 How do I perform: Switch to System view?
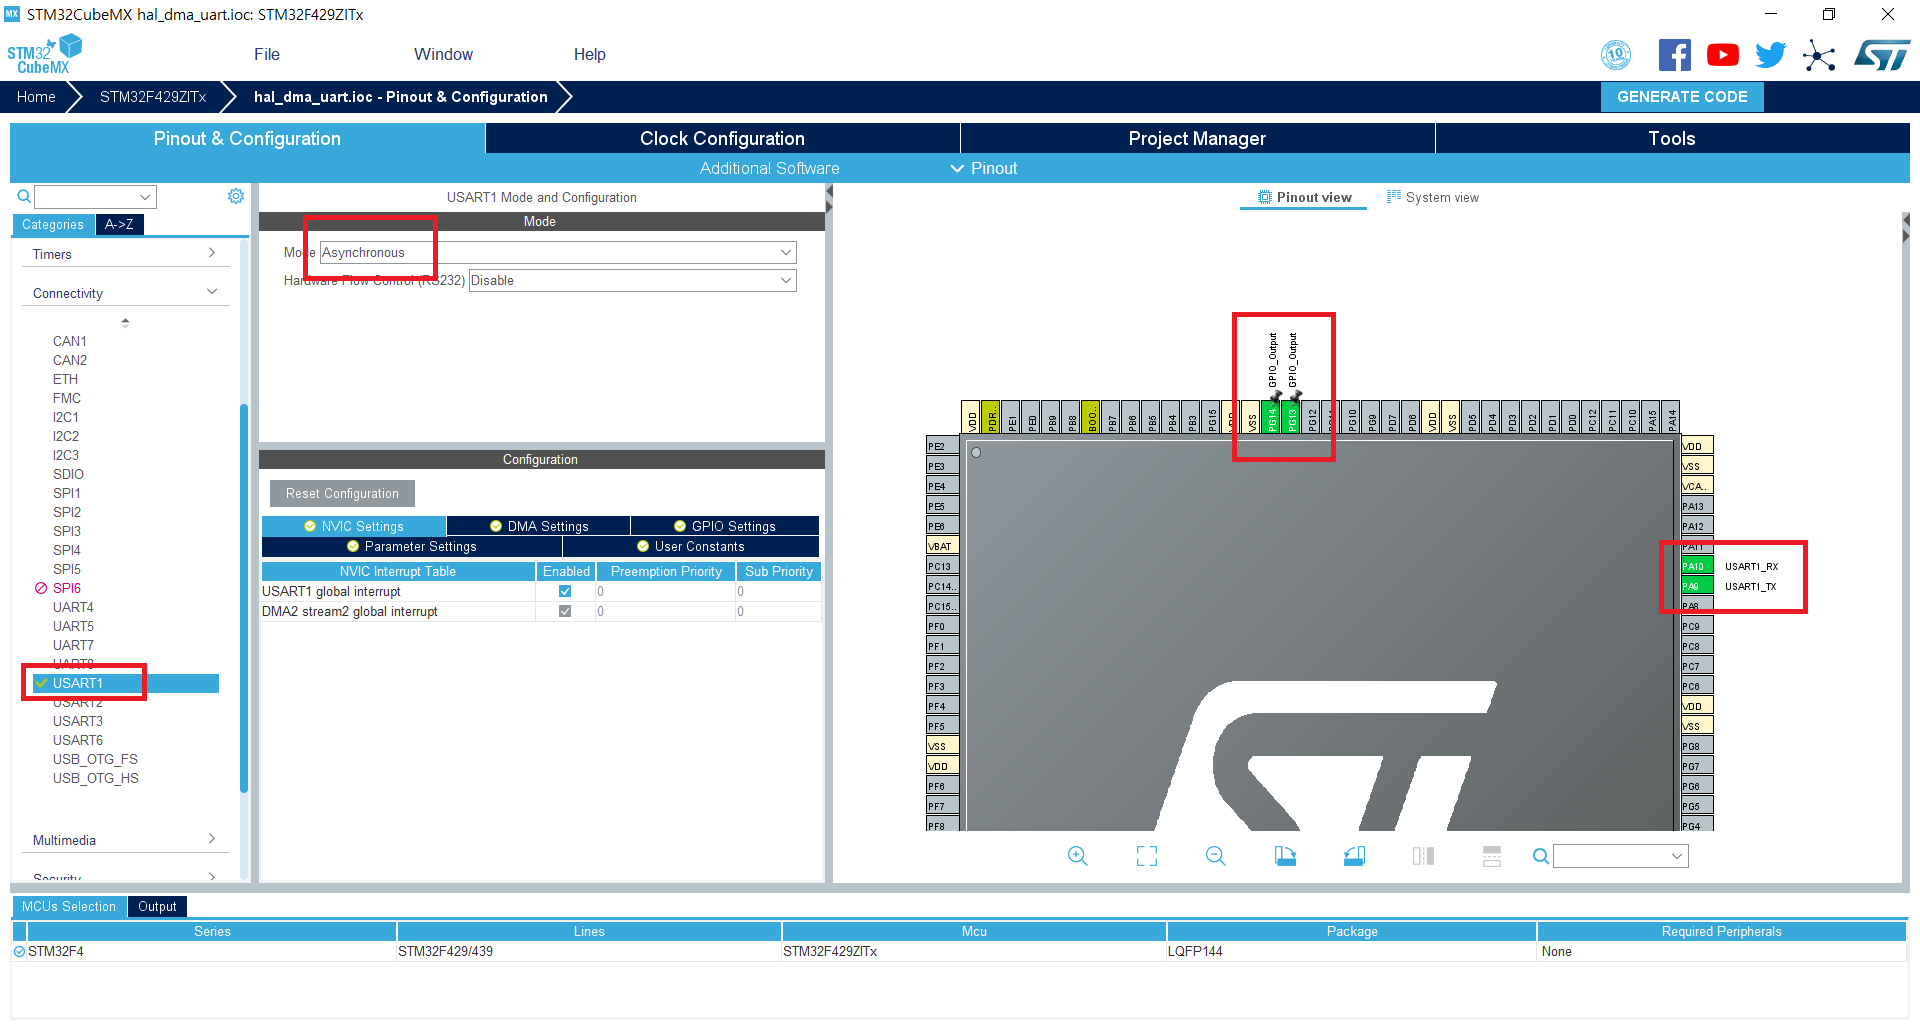point(1432,197)
